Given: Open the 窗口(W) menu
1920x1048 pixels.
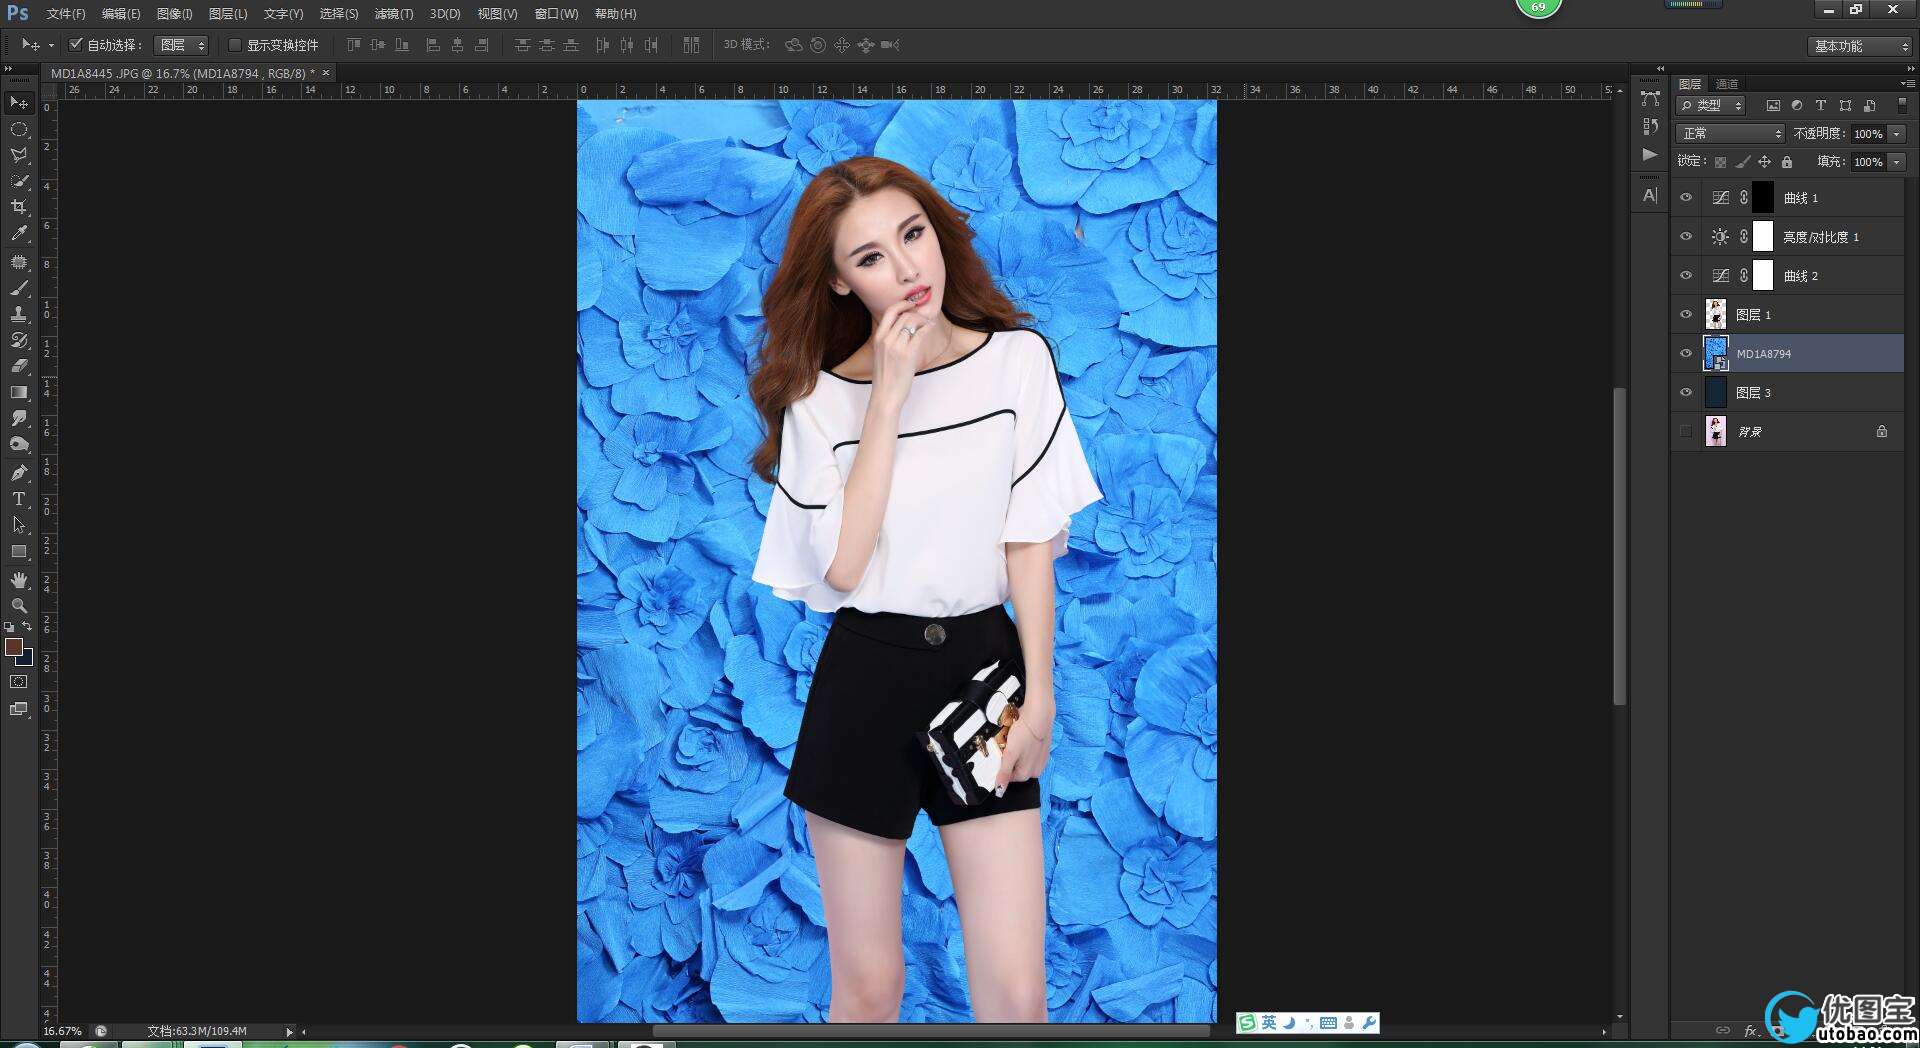Looking at the screenshot, I should (x=556, y=14).
